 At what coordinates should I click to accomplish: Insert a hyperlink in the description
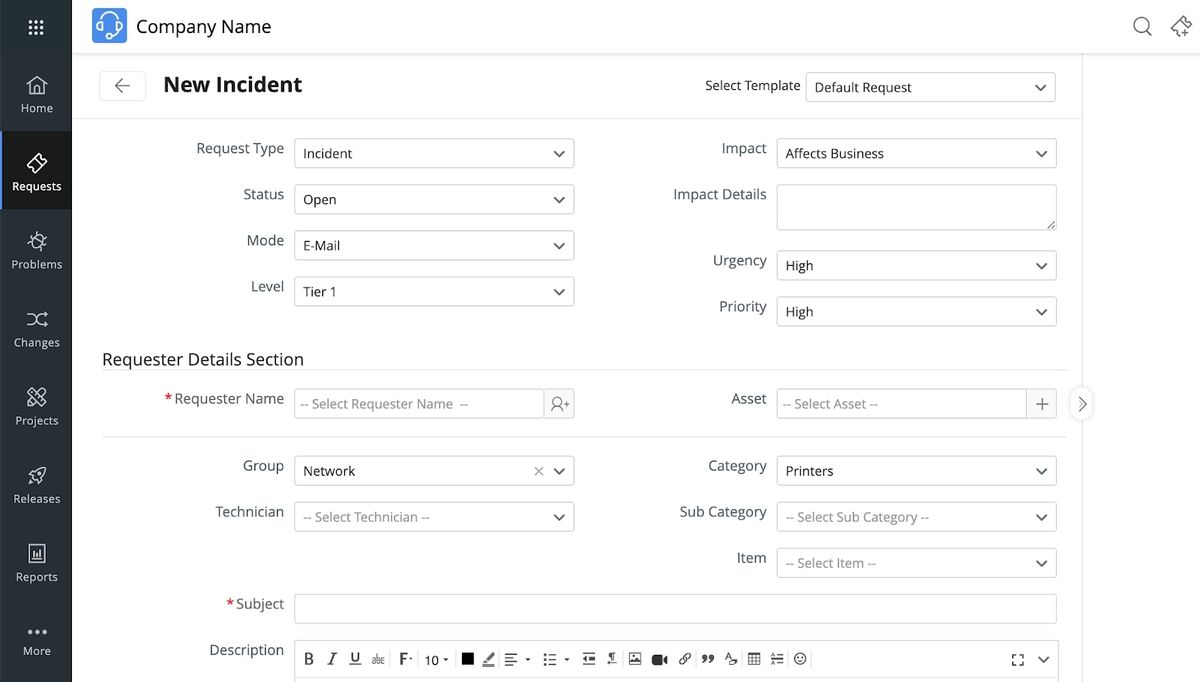click(x=684, y=658)
